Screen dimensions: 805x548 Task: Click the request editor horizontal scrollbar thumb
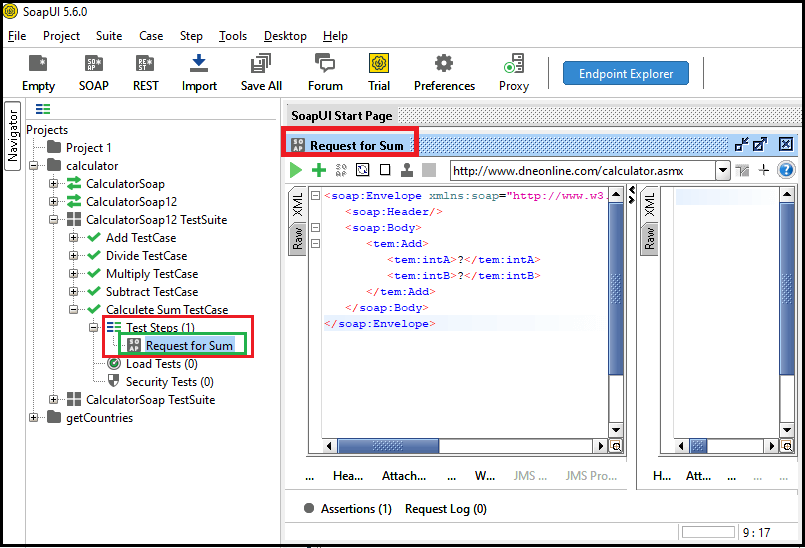388,446
